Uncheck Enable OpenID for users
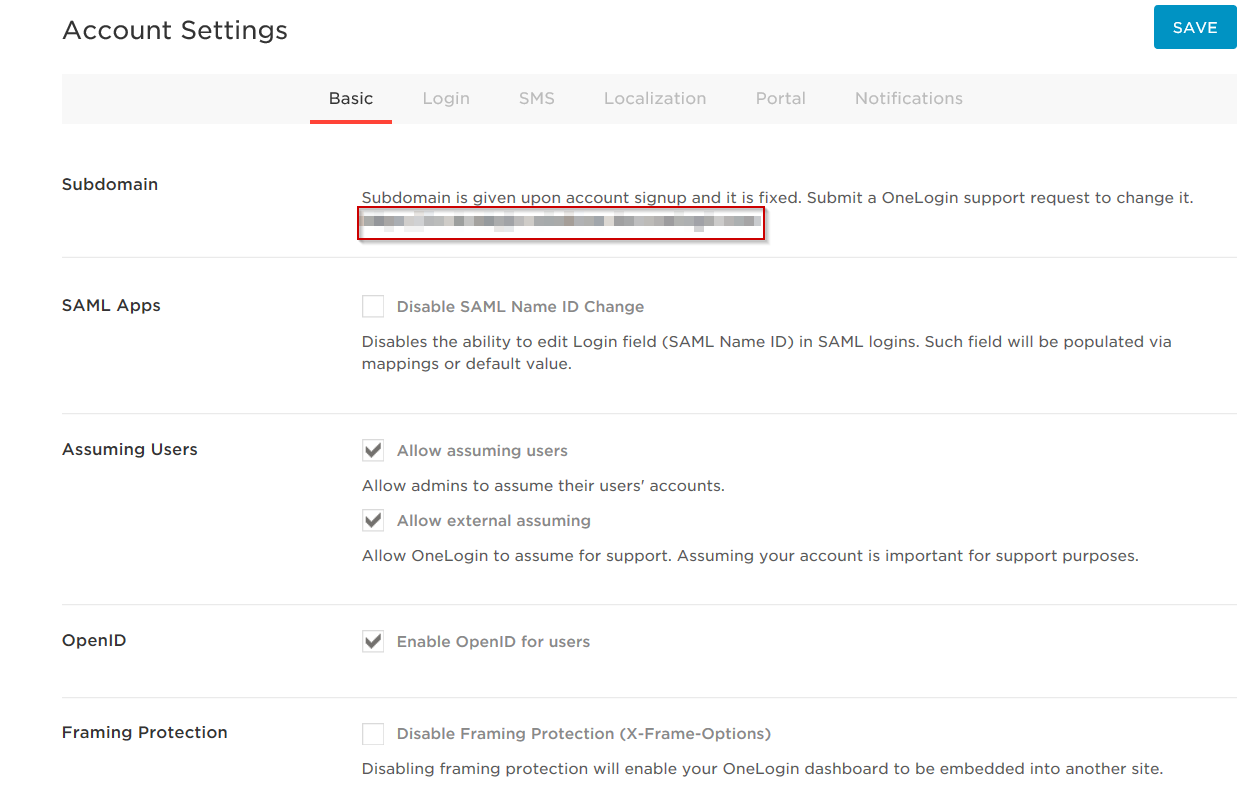 coord(373,641)
